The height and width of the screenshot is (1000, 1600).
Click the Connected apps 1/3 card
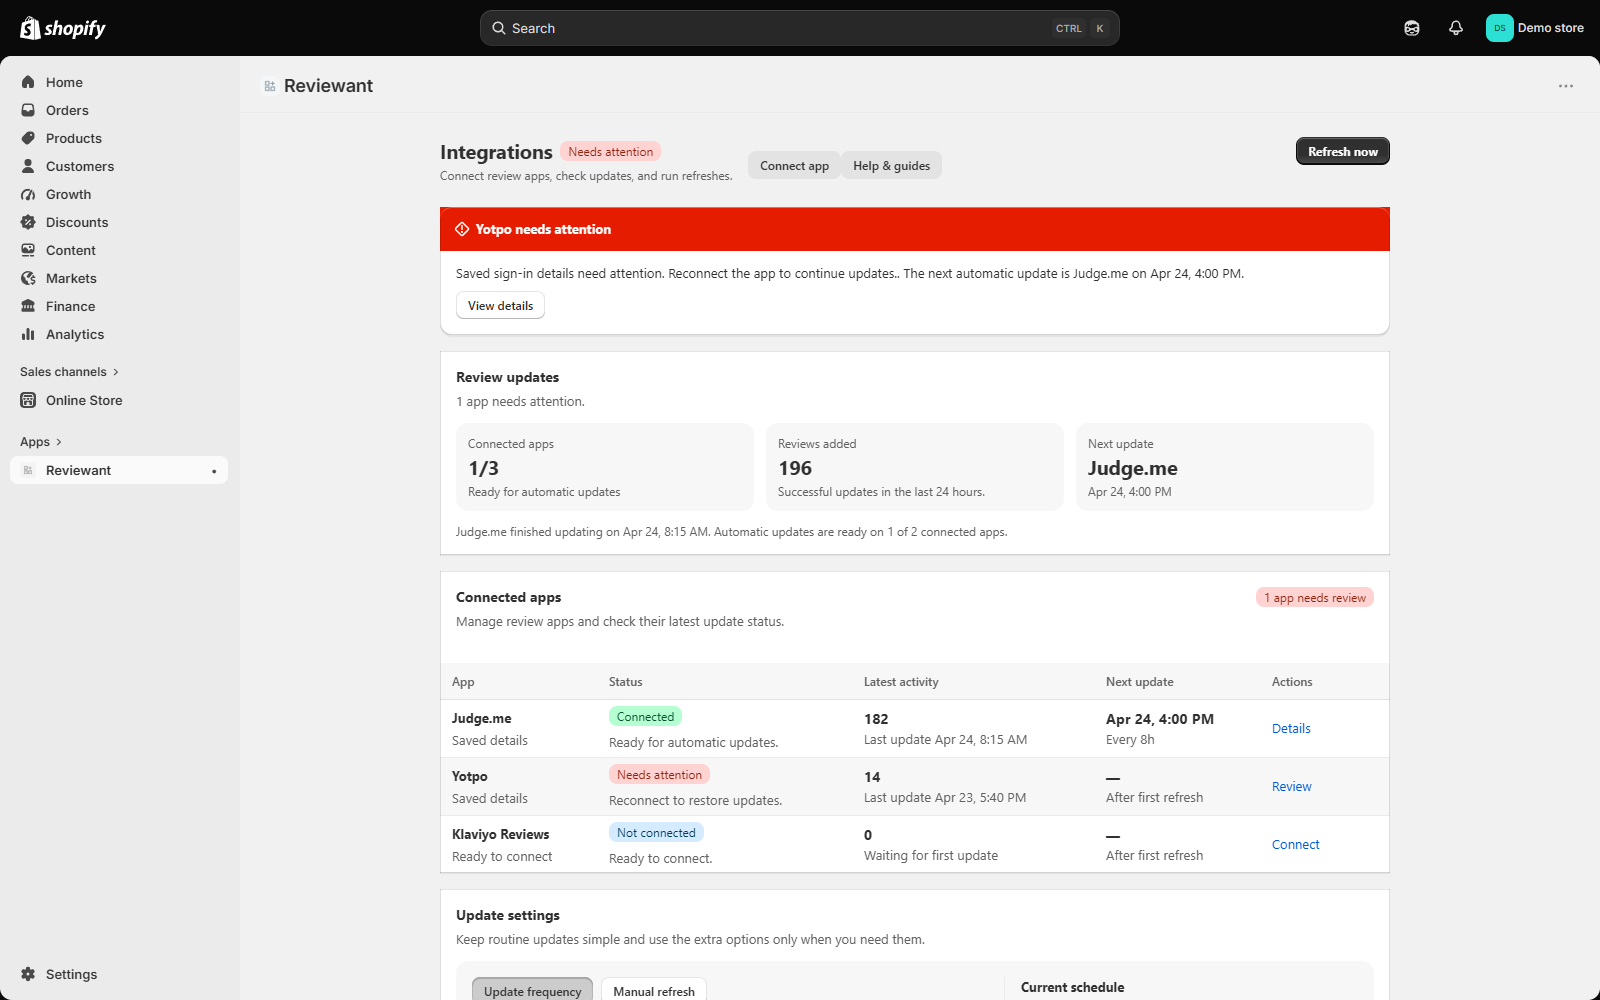pyautogui.click(x=605, y=467)
